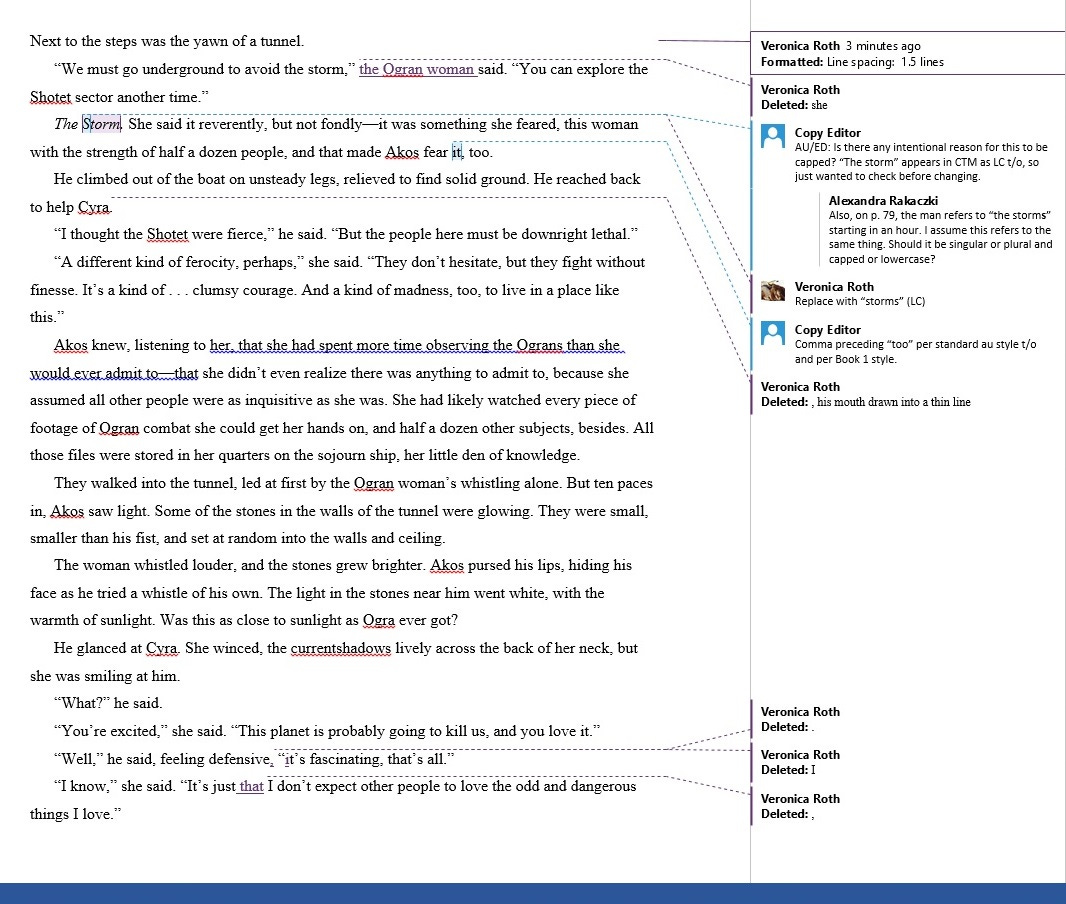The image size is (1066, 904).
Task: Click the line 'Next to the steps was the yawn'
Action: 167,41
